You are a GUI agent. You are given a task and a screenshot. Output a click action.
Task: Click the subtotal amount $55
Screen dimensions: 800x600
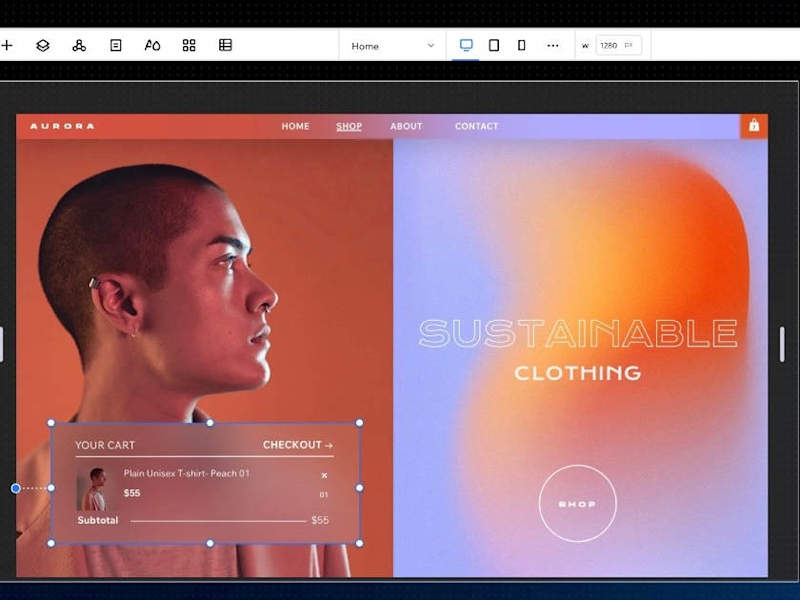320,520
